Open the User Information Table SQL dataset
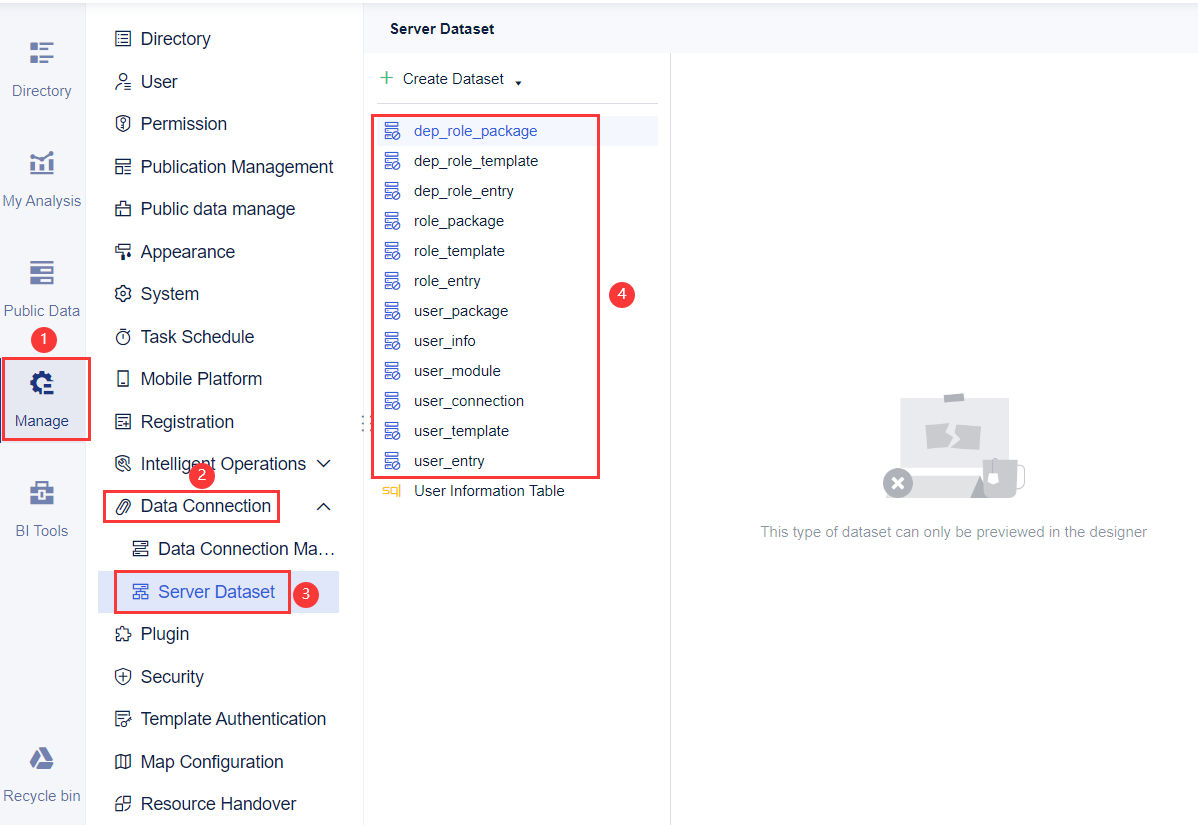1198x825 pixels. [x=490, y=490]
